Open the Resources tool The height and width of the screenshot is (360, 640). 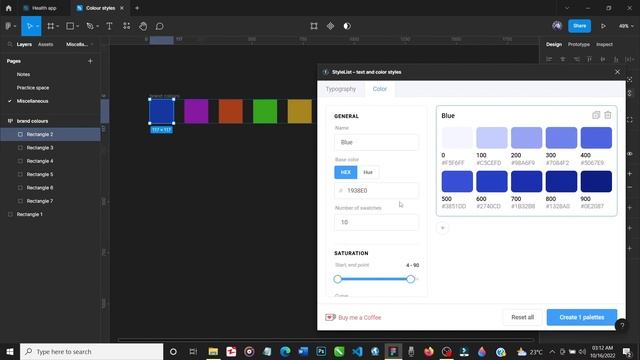pos(127,26)
